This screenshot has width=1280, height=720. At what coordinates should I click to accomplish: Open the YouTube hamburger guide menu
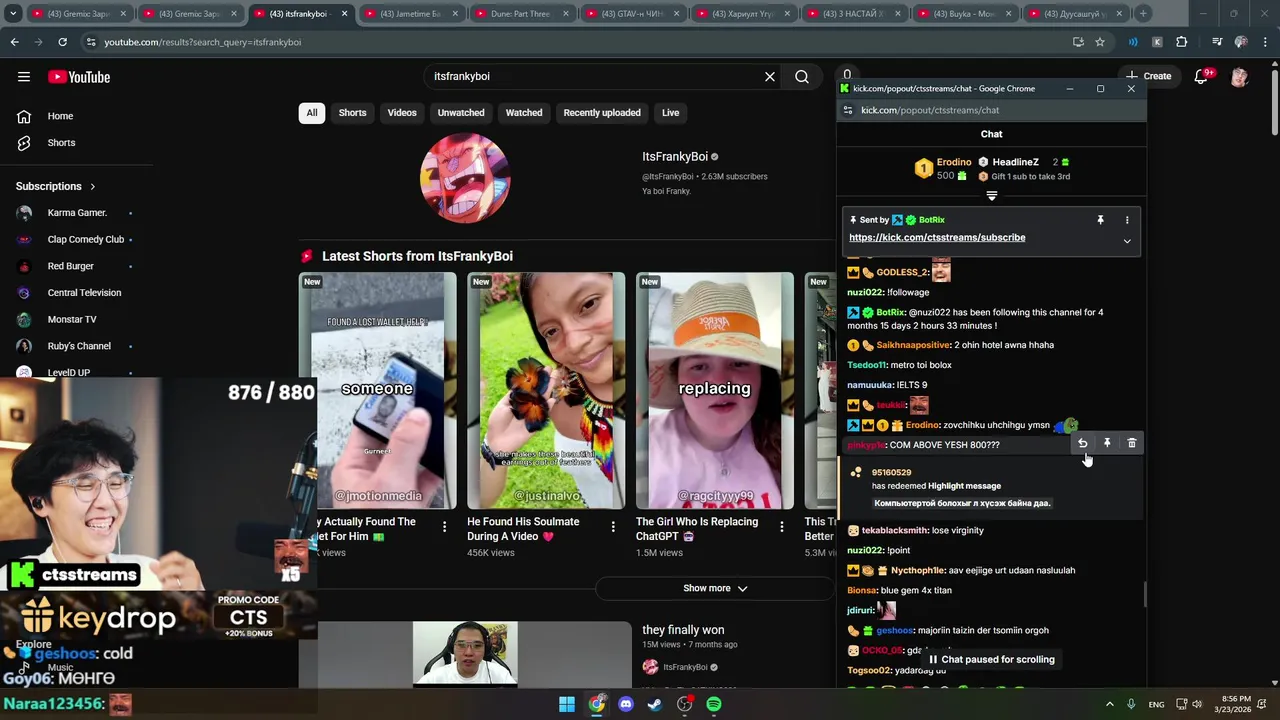click(x=24, y=77)
